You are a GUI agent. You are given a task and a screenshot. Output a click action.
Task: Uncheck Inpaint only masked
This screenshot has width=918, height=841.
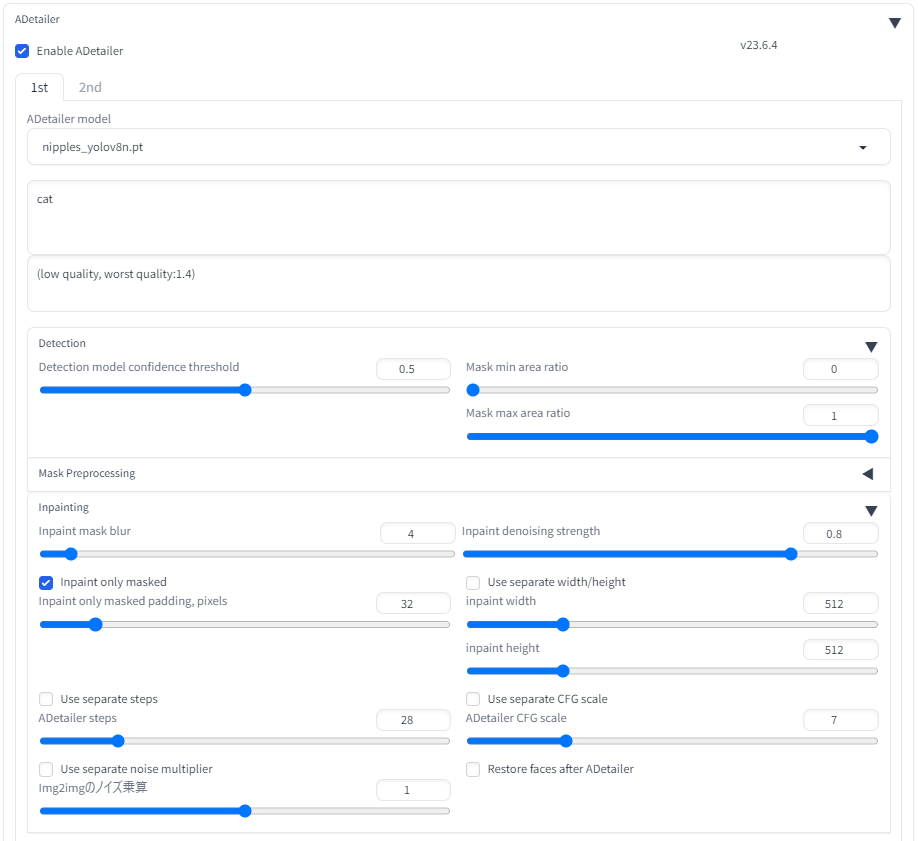pos(46,582)
